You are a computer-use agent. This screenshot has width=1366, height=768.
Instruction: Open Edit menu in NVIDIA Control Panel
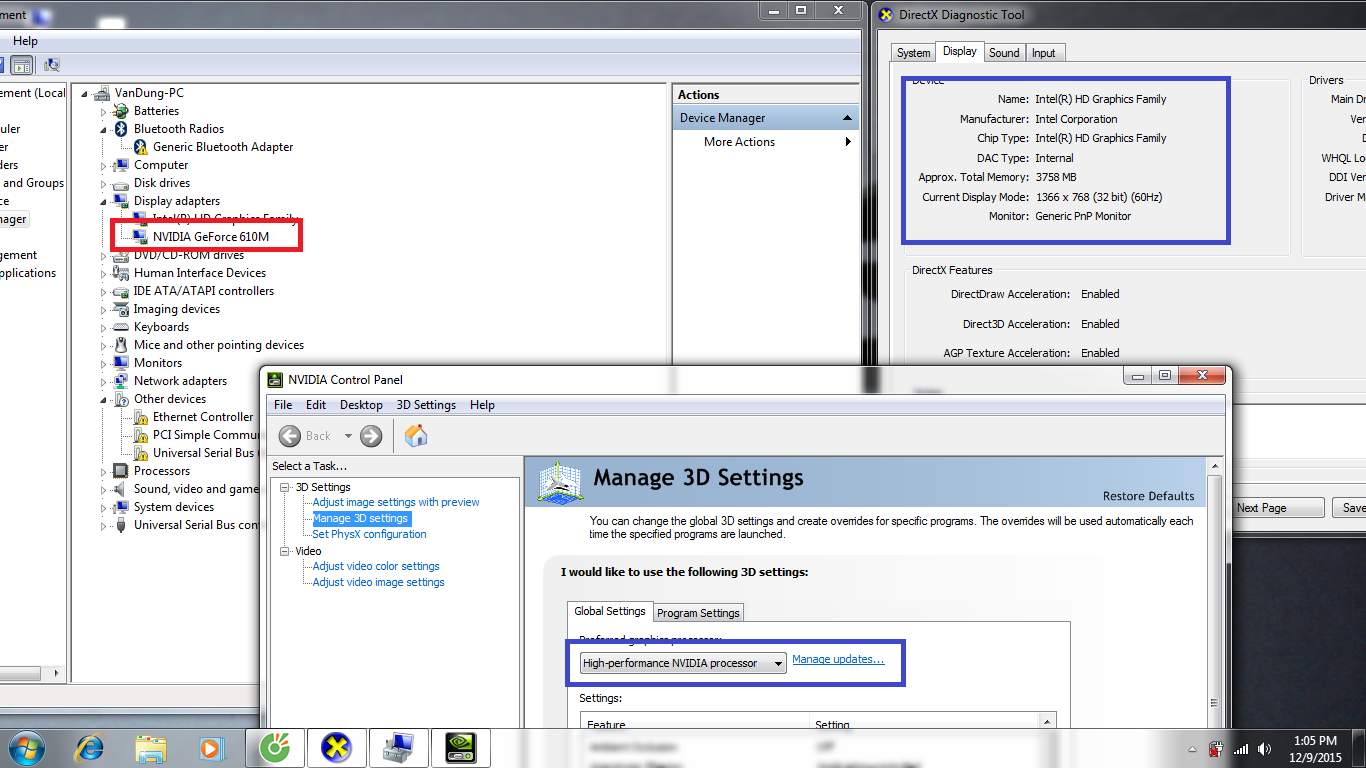click(316, 405)
